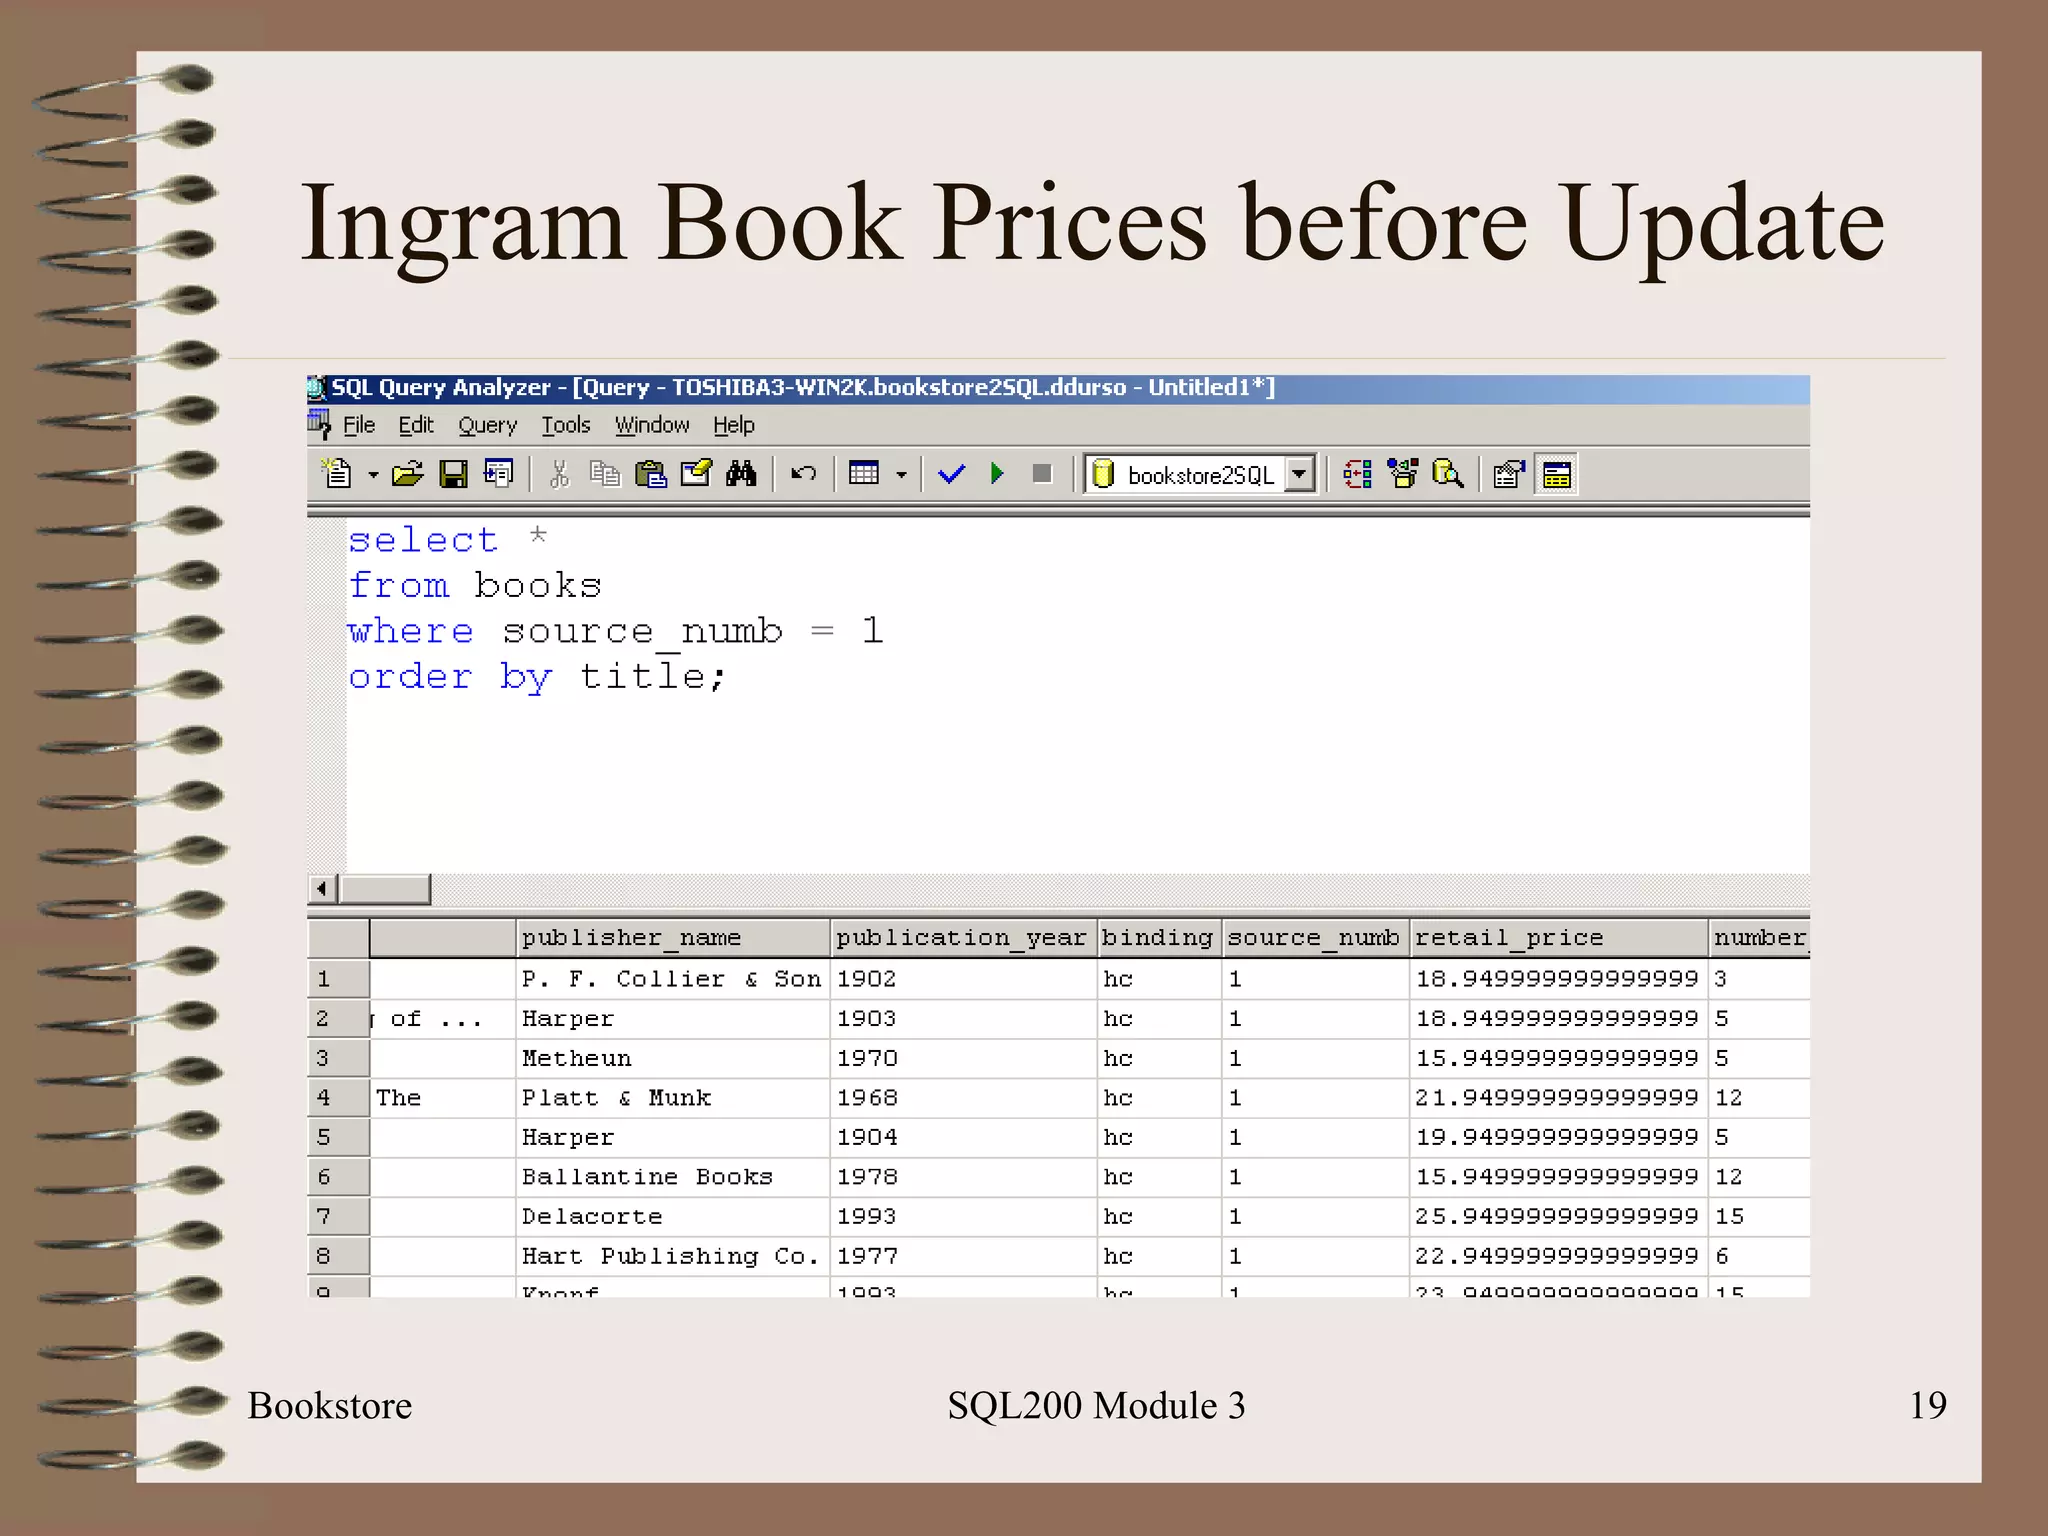Screen dimensions: 2048x1536
Task: Expand the New Query dropdown arrow
Action: [373, 474]
